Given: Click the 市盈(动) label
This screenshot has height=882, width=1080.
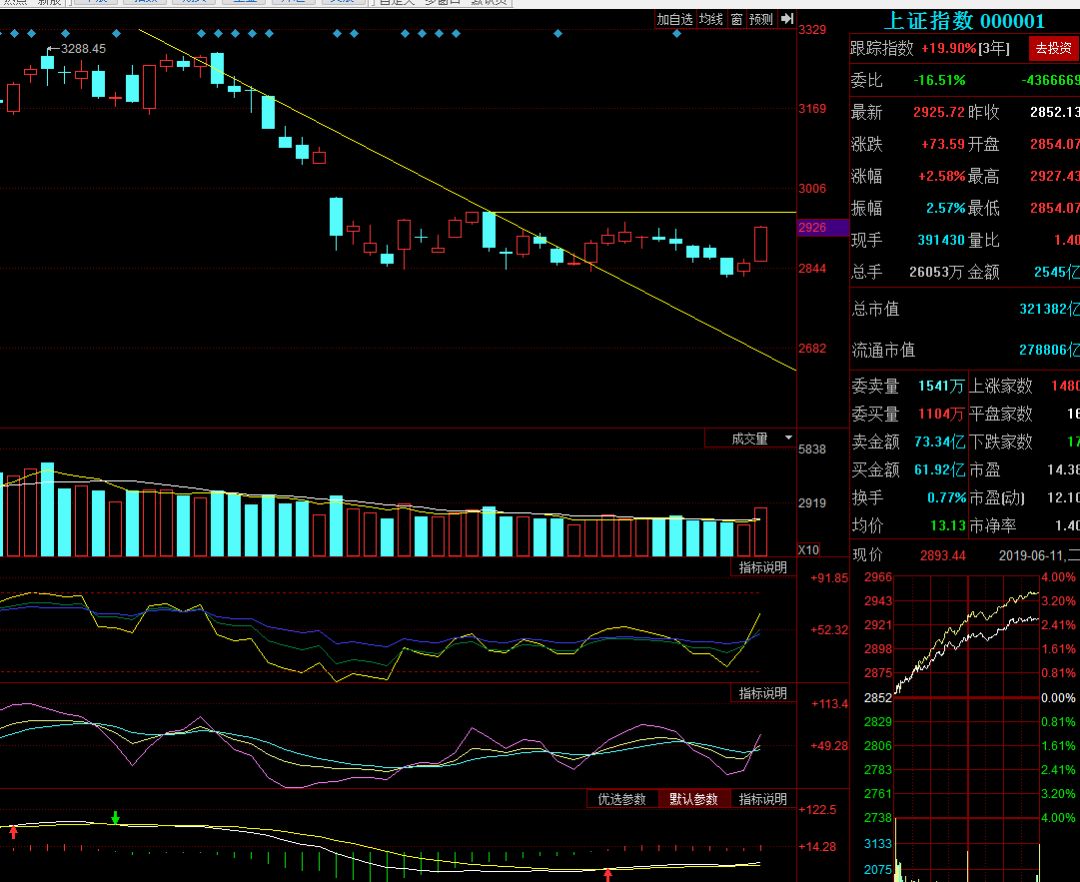Looking at the screenshot, I should pyautogui.click(x=997, y=498).
